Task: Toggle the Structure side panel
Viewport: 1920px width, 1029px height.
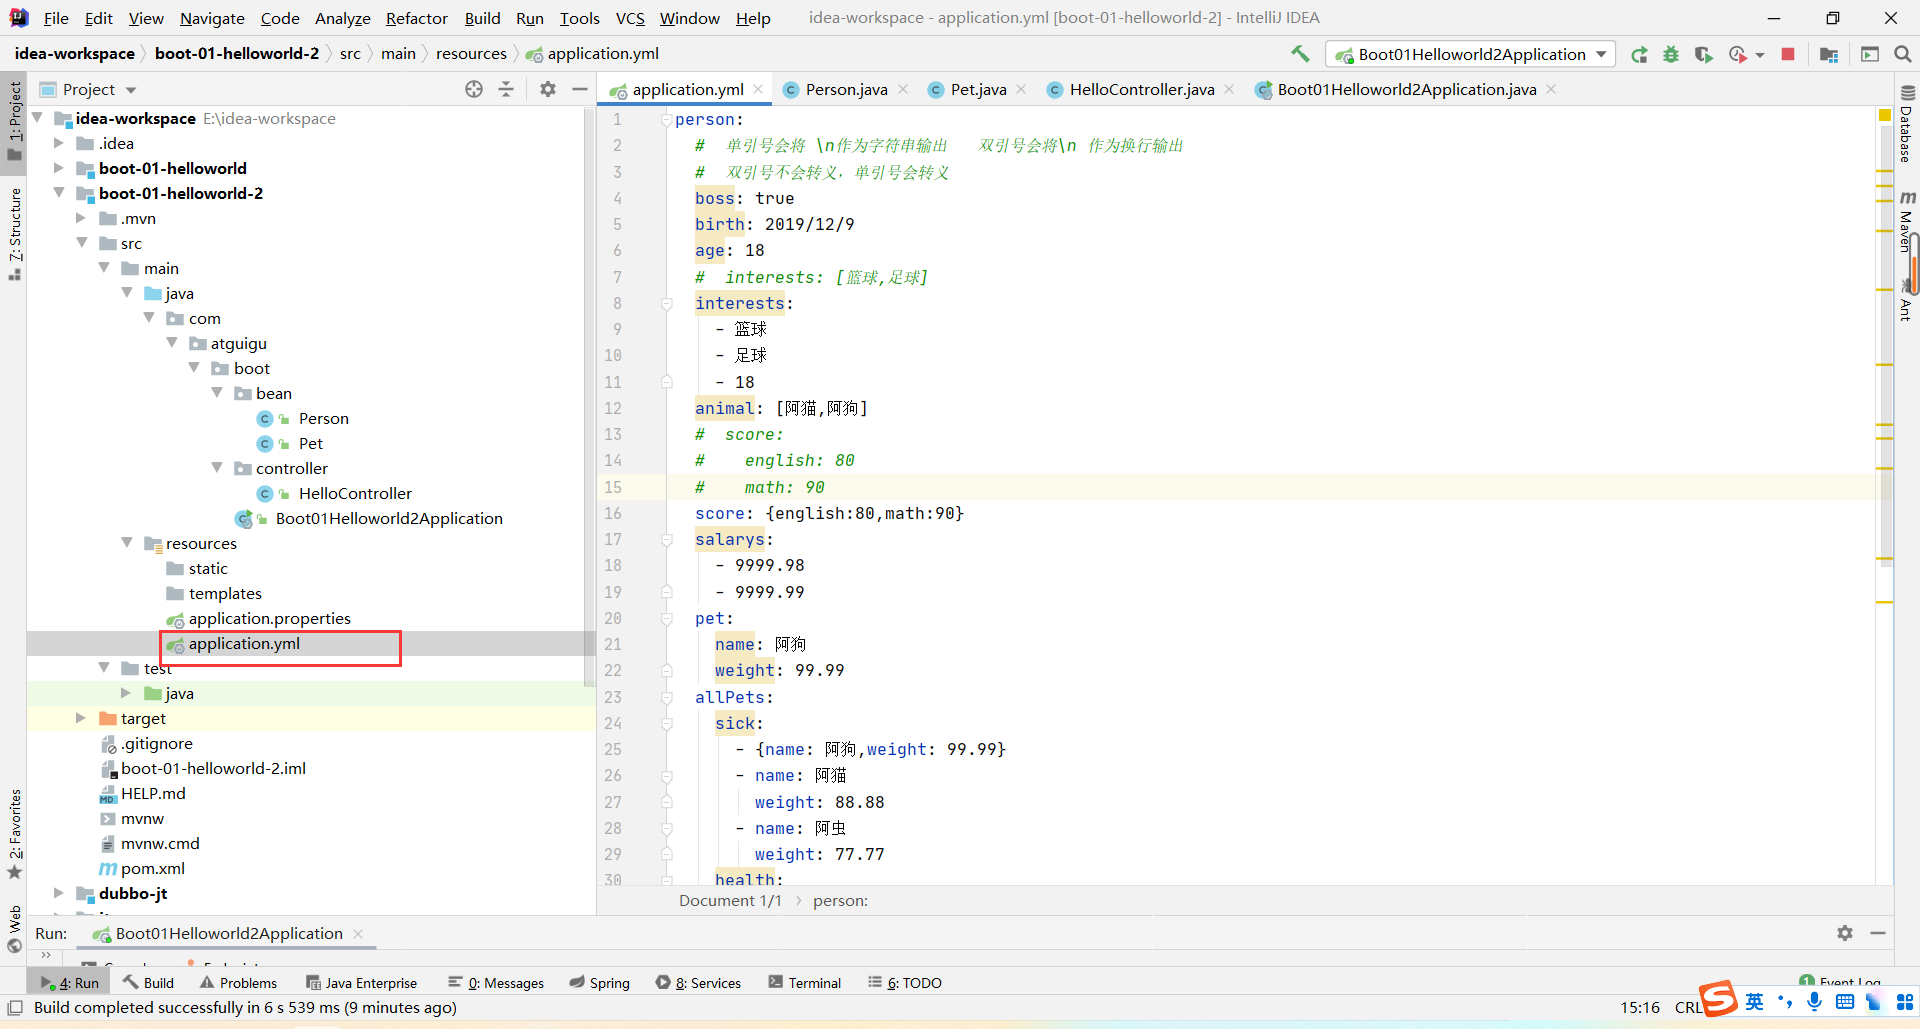Action: pyautogui.click(x=14, y=232)
